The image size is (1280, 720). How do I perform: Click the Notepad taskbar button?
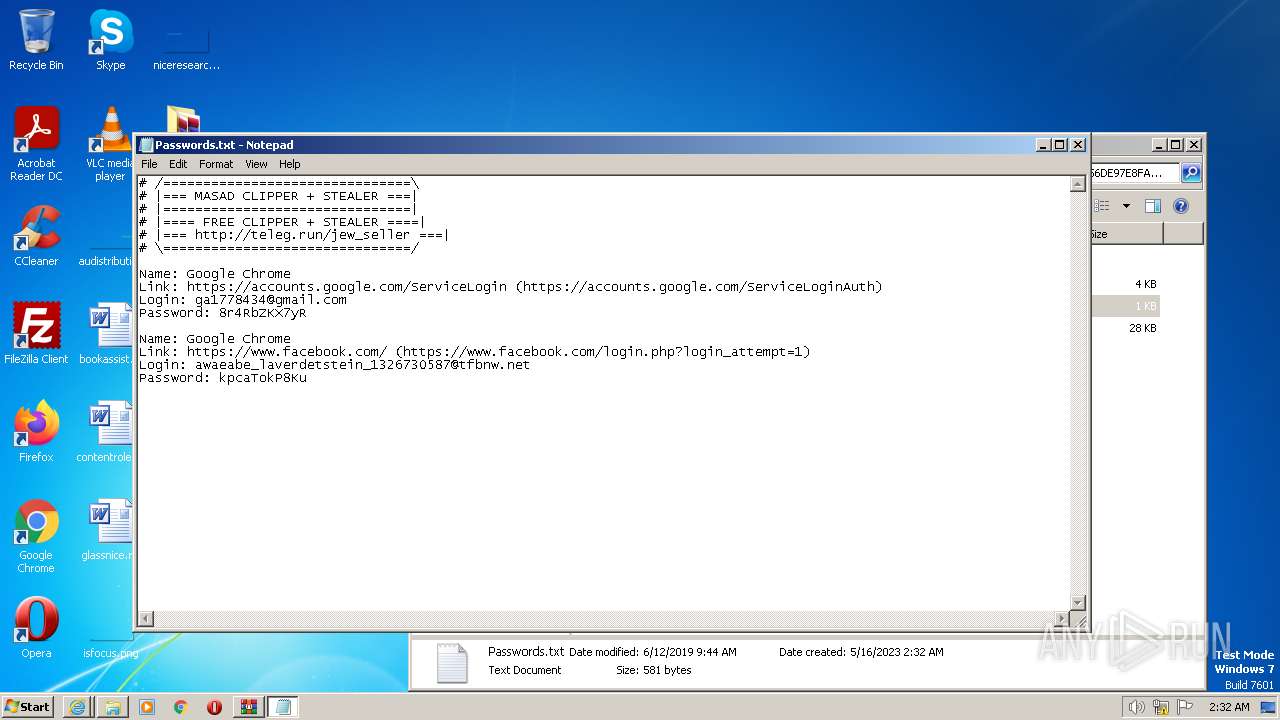click(282, 707)
